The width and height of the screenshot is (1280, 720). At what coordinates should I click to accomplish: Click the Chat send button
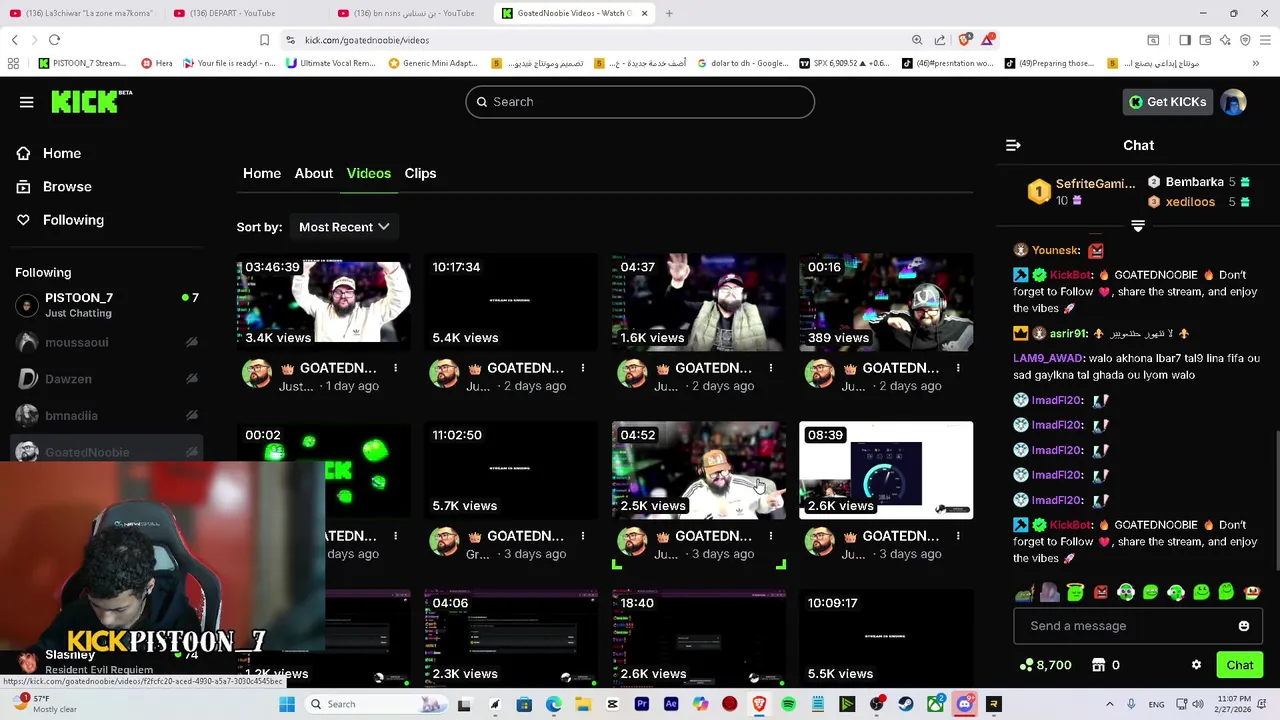pos(1240,665)
